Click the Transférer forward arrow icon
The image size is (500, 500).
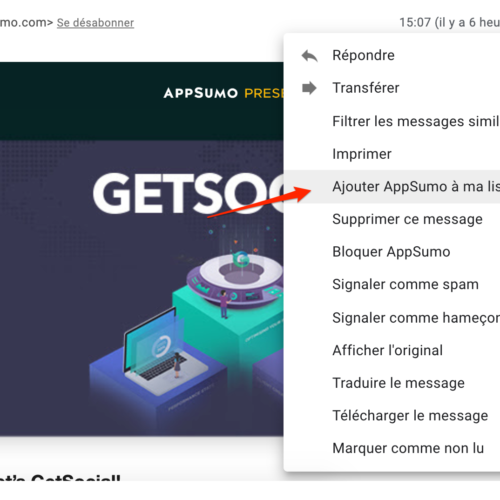pos(309,88)
